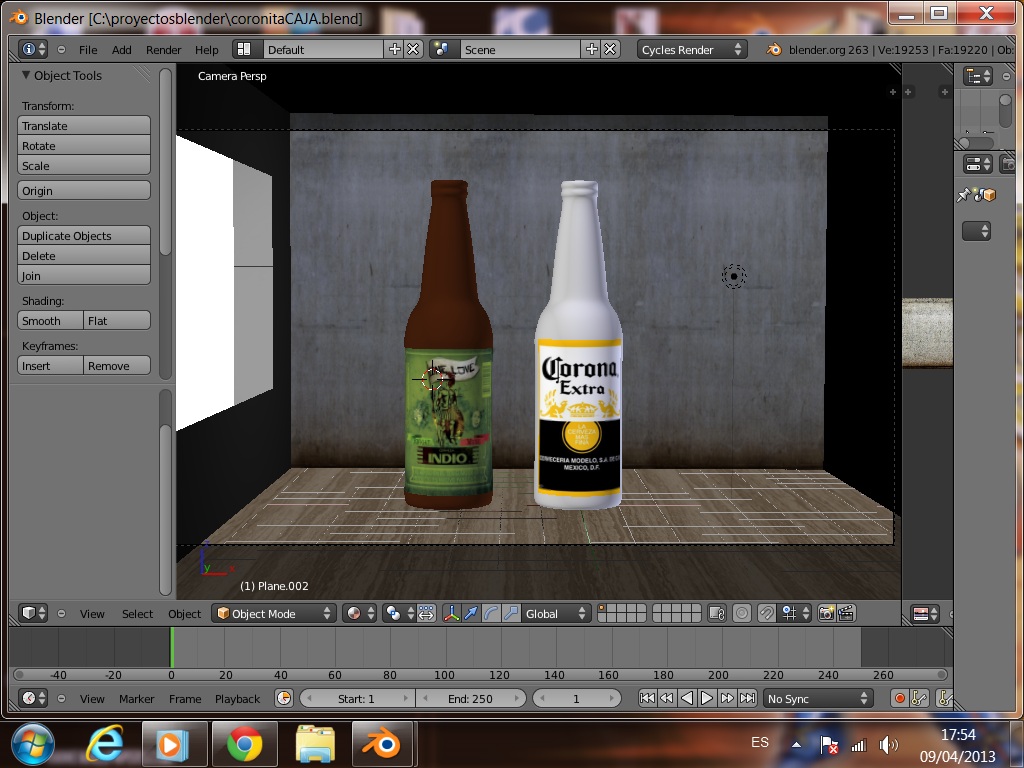Viewport: 1024px width, 768px height.
Task: Click Duplicate Objects
Action: pyautogui.click(x=84, y=236)
